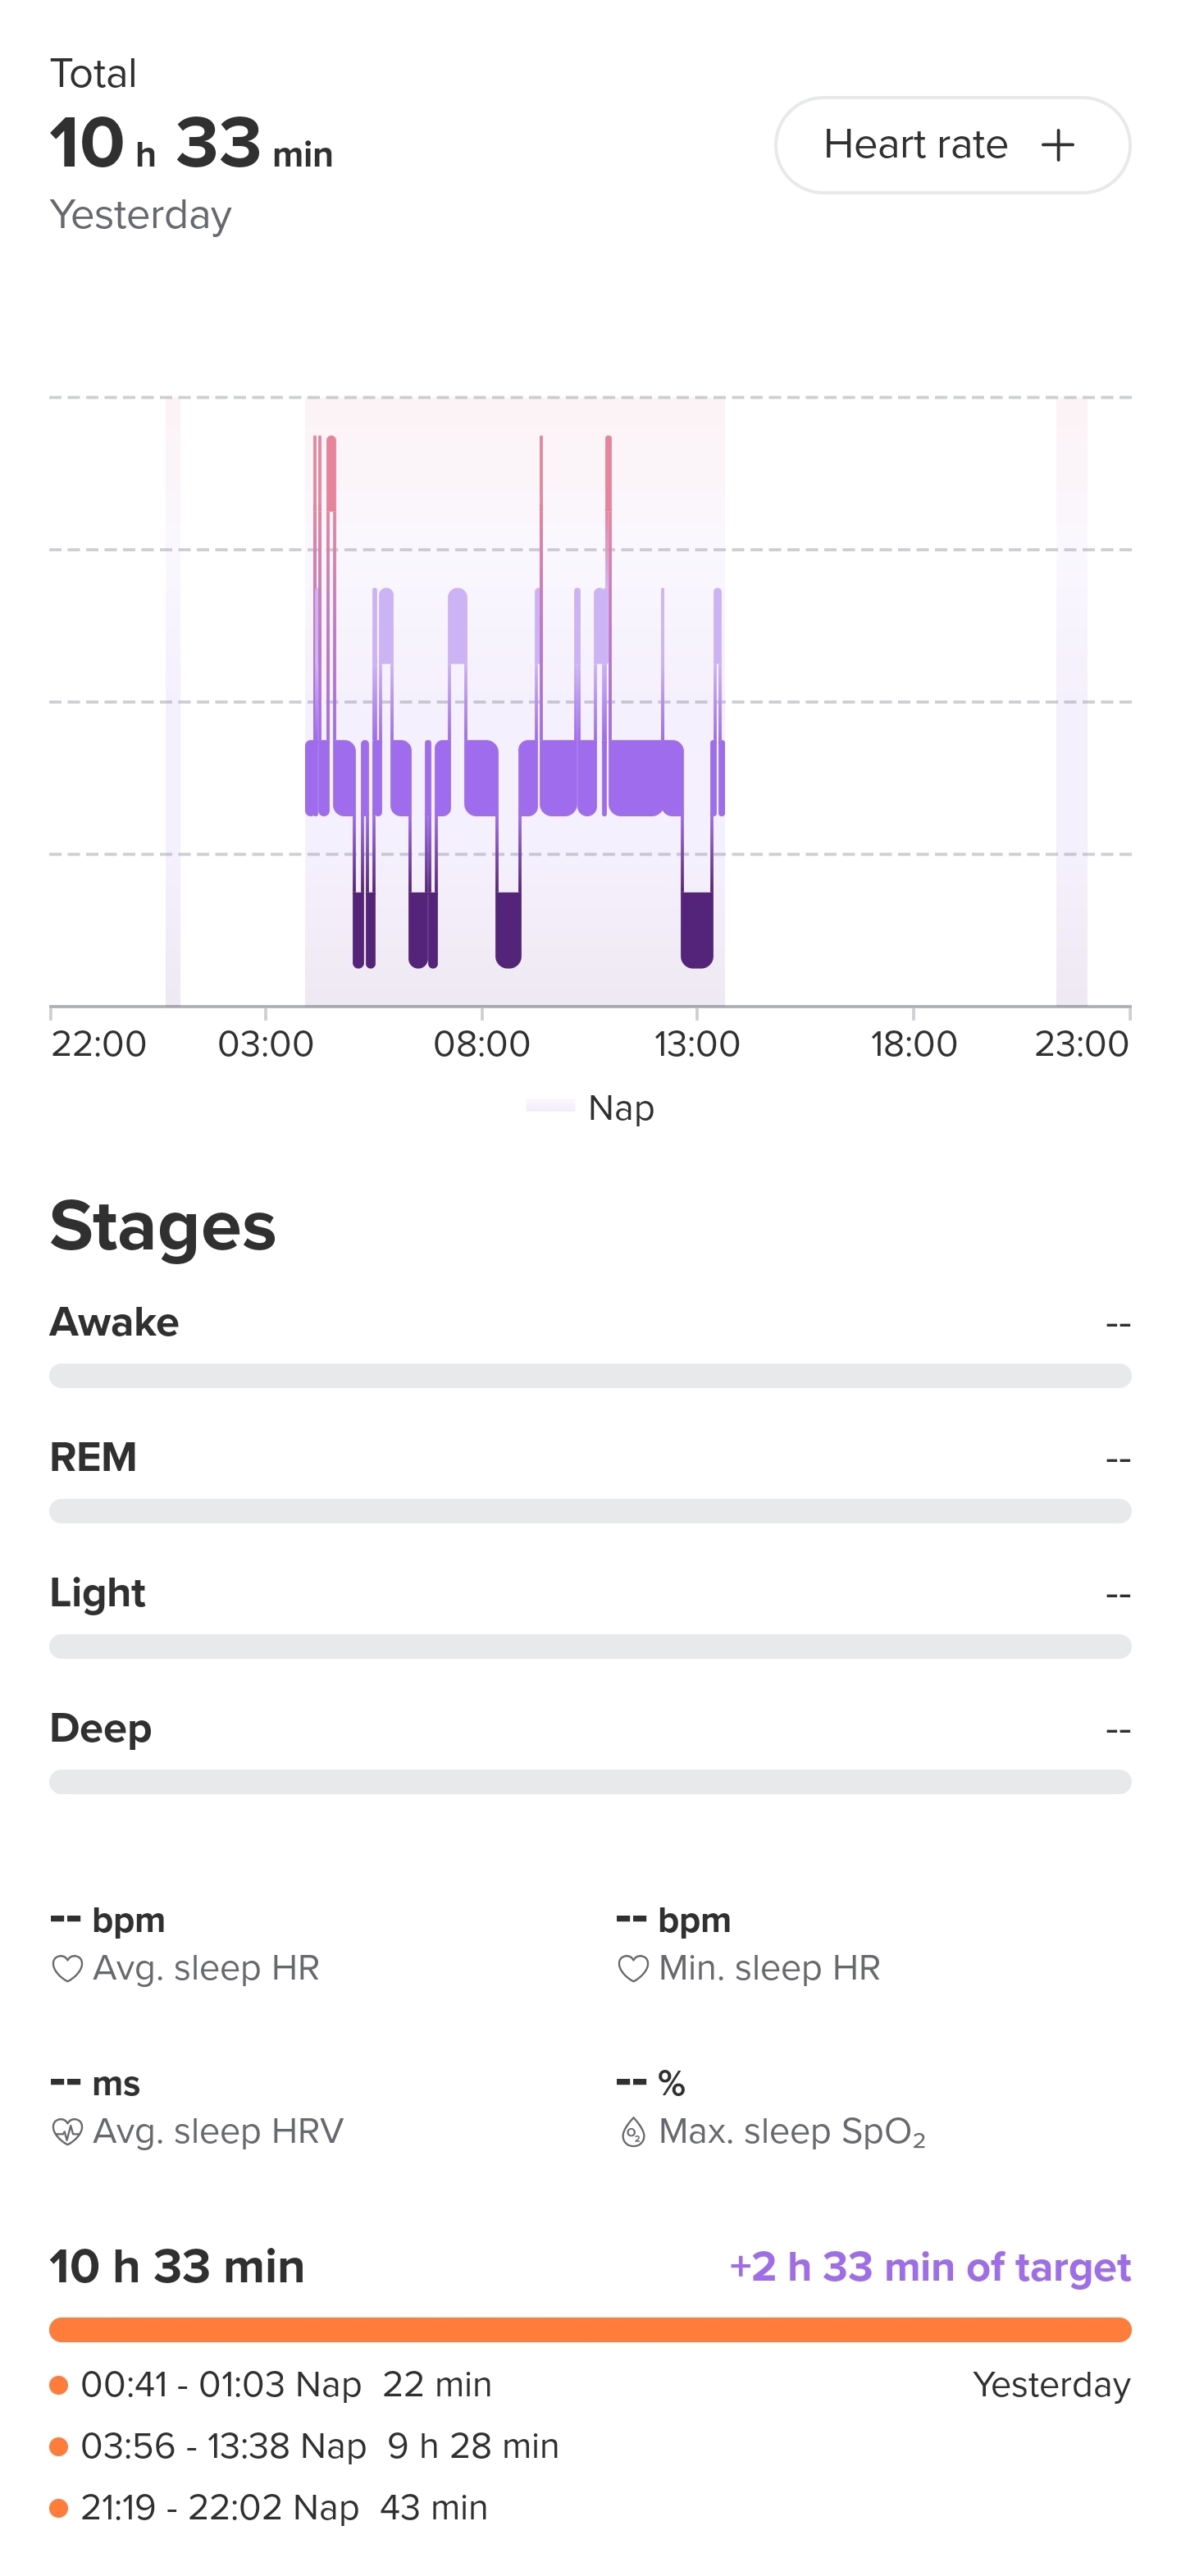
Task: Open the 21:19 - 22:02 nap entry
Action: click(285, 2508)
